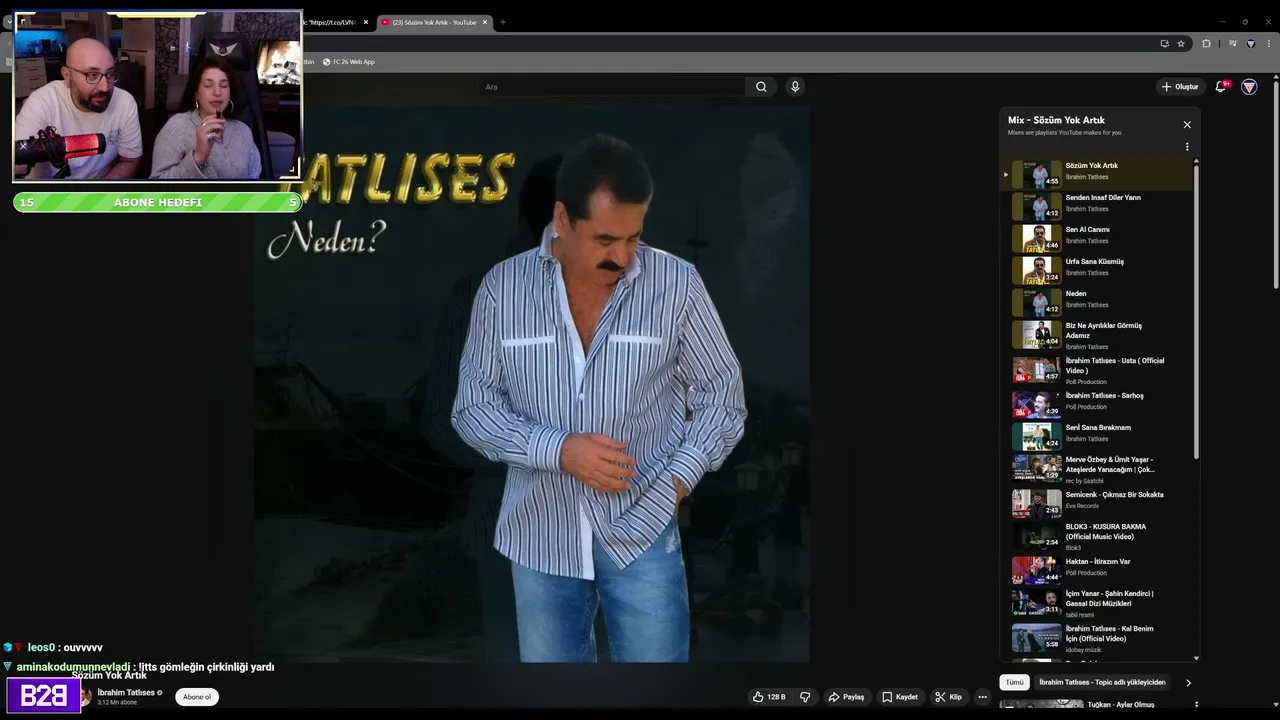Click Sözüm Yok Artık thumbnail in playlist
This screenshot has height=720, width=1280.
(1037, 174)
